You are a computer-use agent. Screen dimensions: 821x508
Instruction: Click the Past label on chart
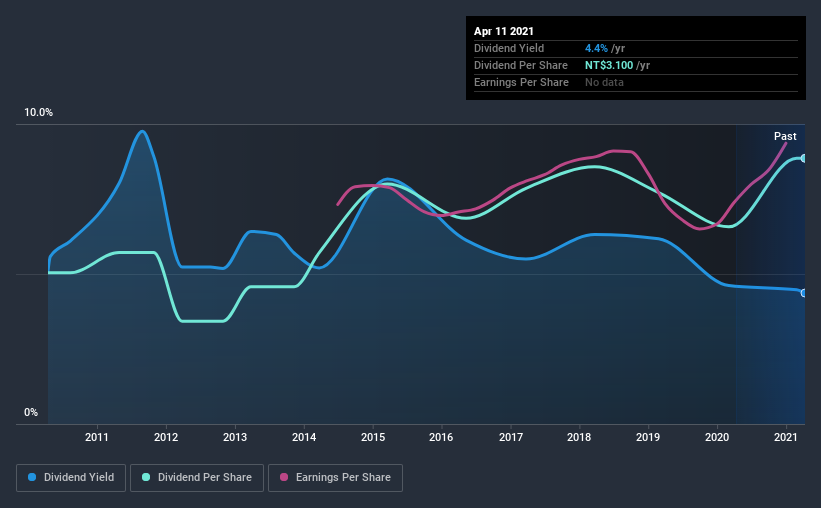785,136
